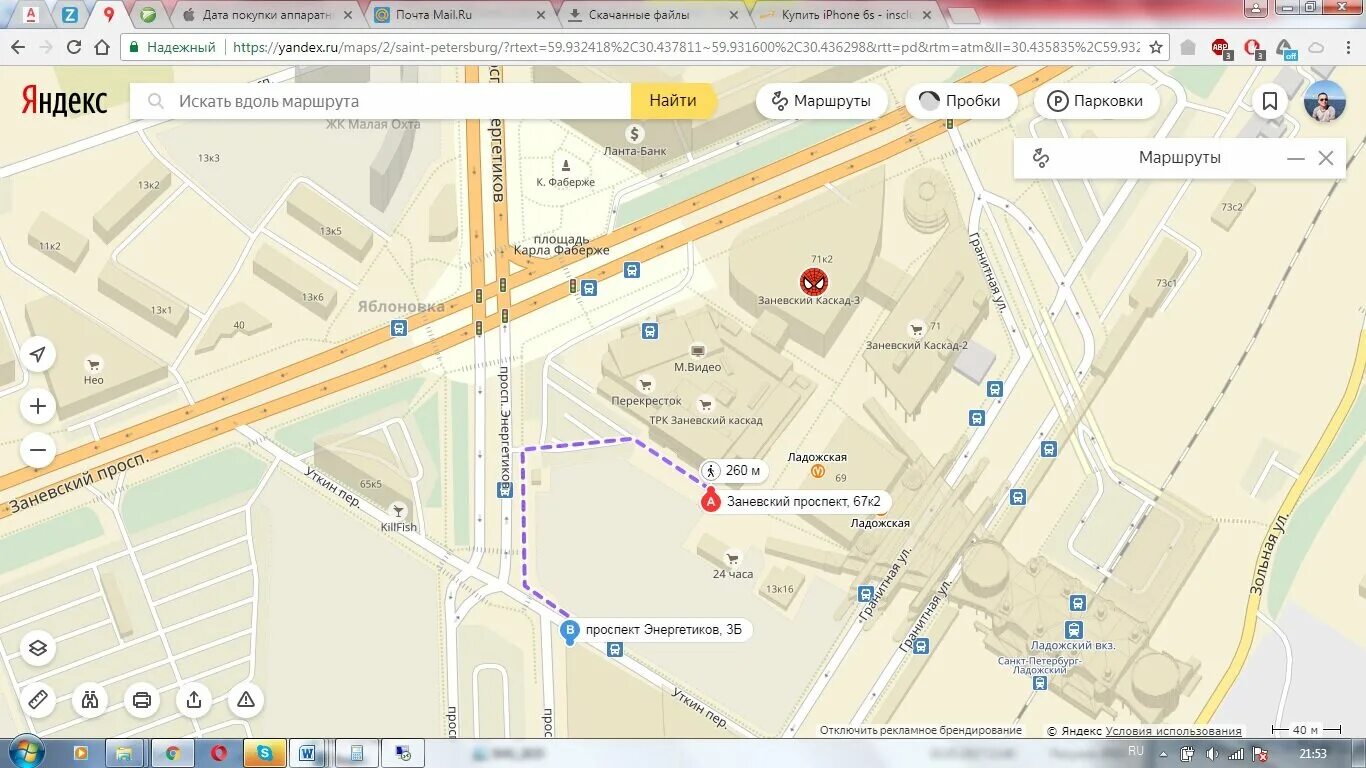Viewport: 1366px width, 768px height.
Task: Collapse the Маршруты route panel
Action: point(1296,158)
